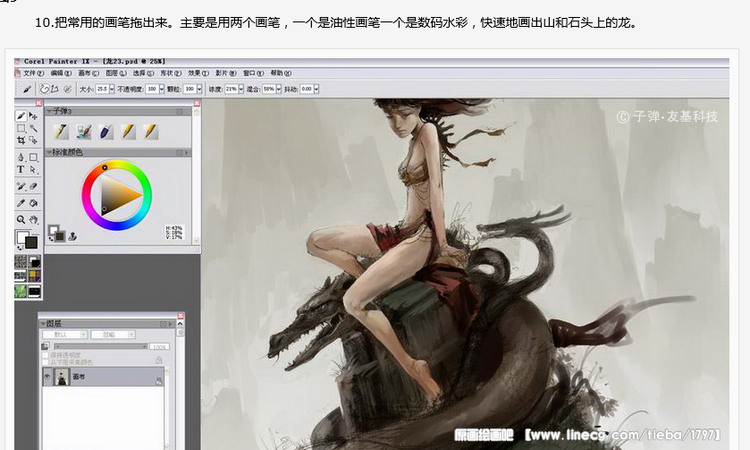Viewport: 750px width, 450px height.
Task: Select the Eraser tool
Action: [33, 186]
